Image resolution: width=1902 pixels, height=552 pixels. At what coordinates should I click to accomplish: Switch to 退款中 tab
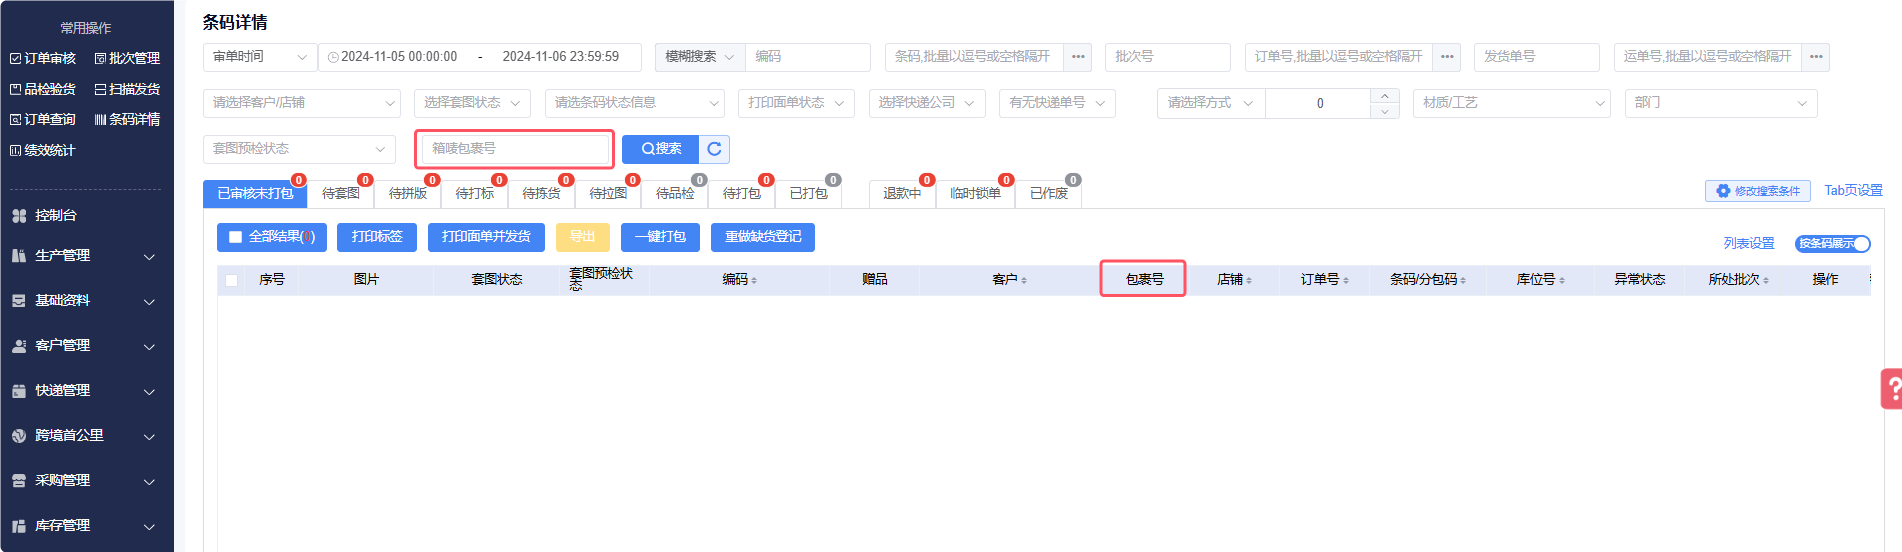coord(902,194)
